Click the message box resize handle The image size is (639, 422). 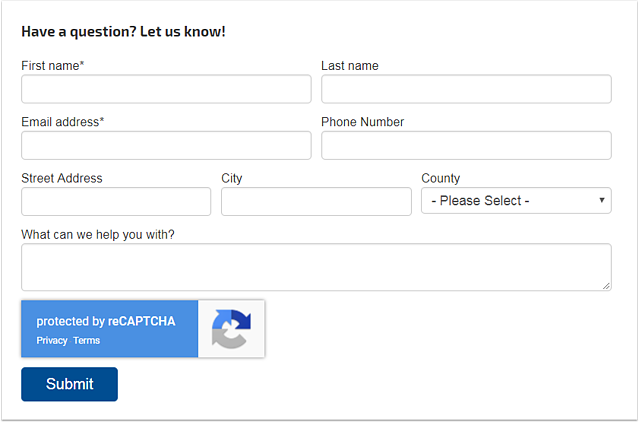pos(606,286)
